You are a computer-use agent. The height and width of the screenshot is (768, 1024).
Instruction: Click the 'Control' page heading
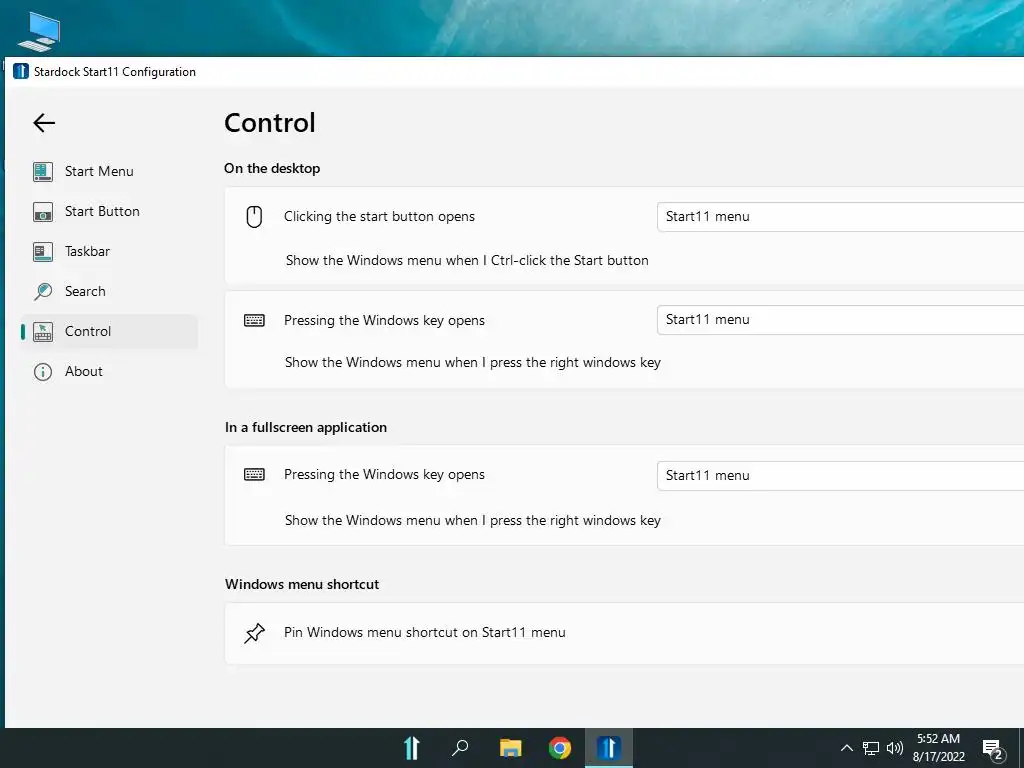coord(270,123)
